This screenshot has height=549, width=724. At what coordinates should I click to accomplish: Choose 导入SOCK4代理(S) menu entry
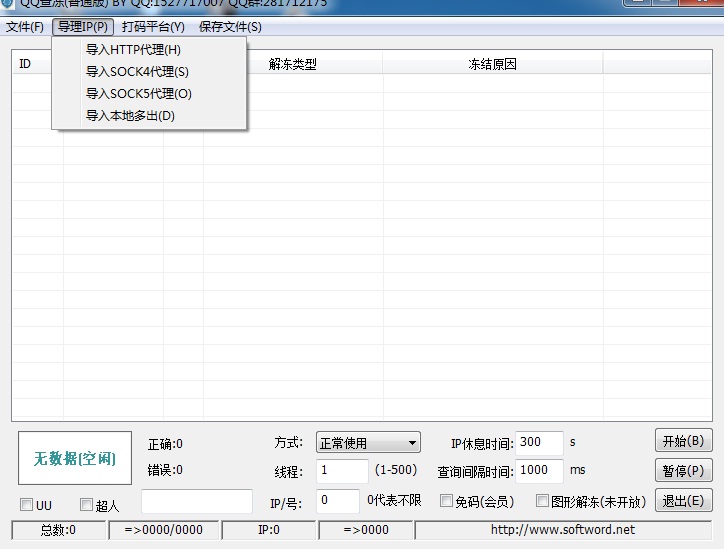coord(149,72)
